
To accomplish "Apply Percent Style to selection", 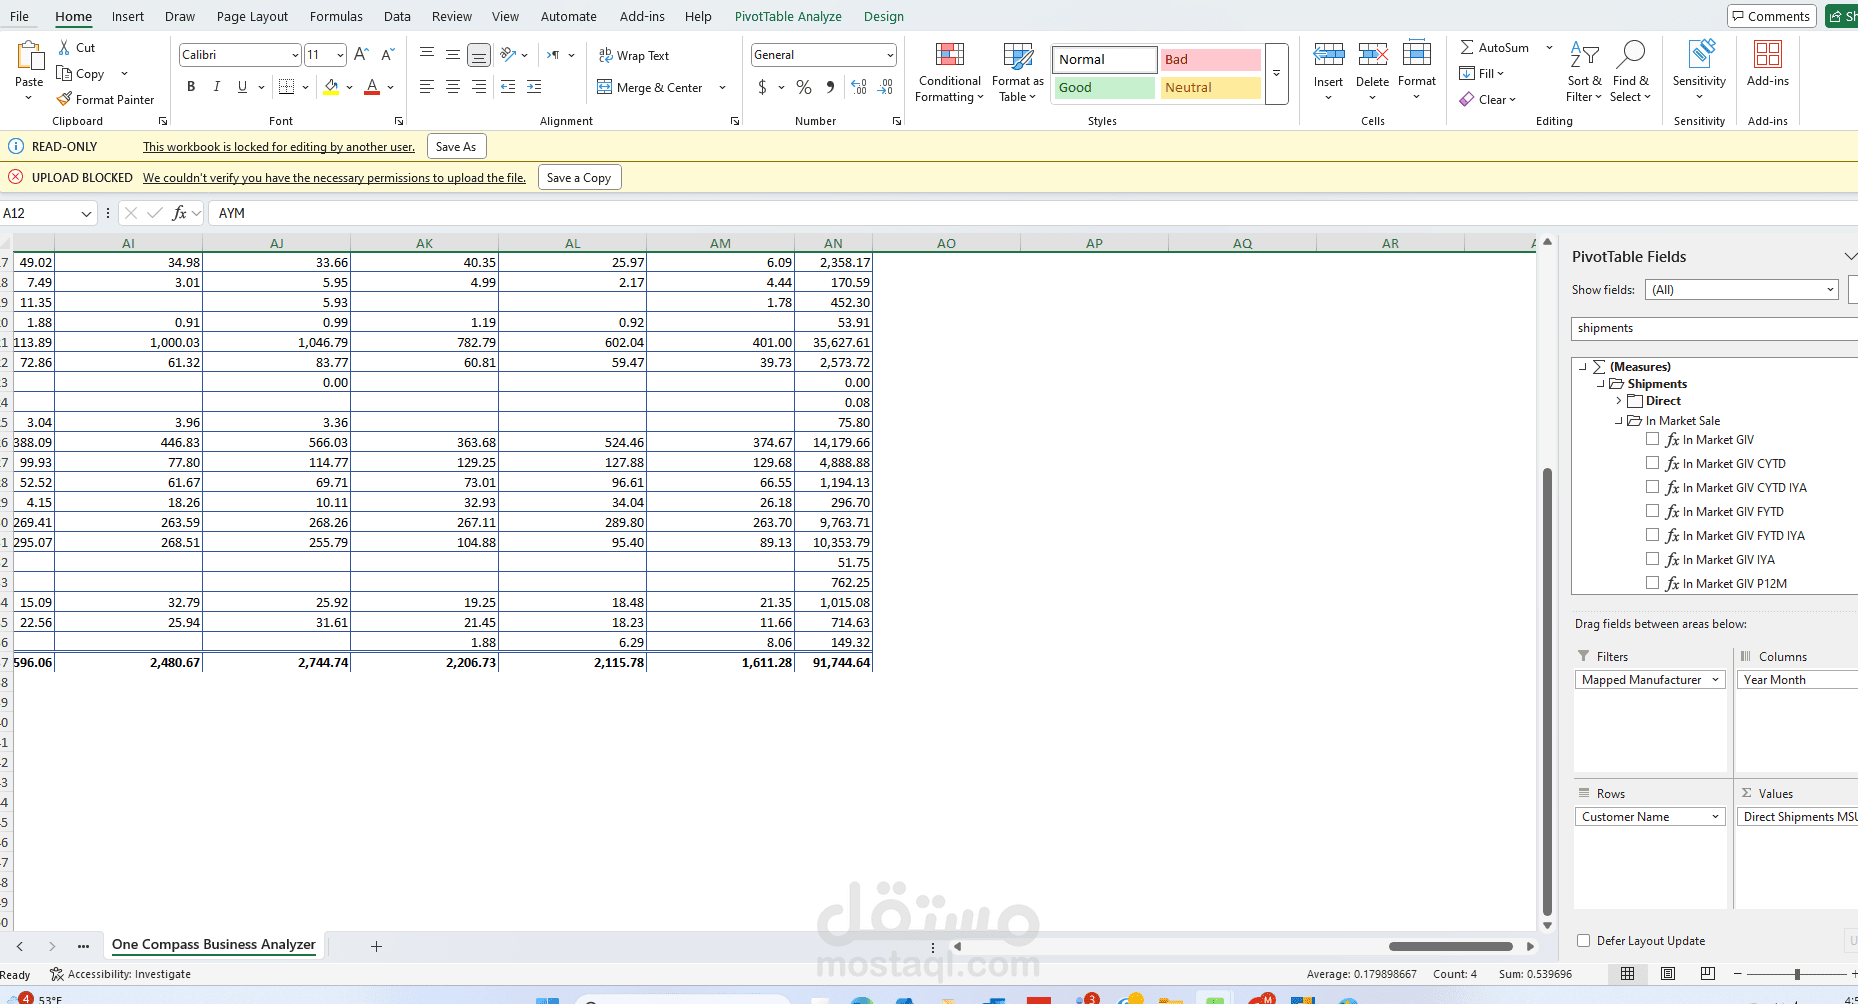I will [x=803, y=88].
